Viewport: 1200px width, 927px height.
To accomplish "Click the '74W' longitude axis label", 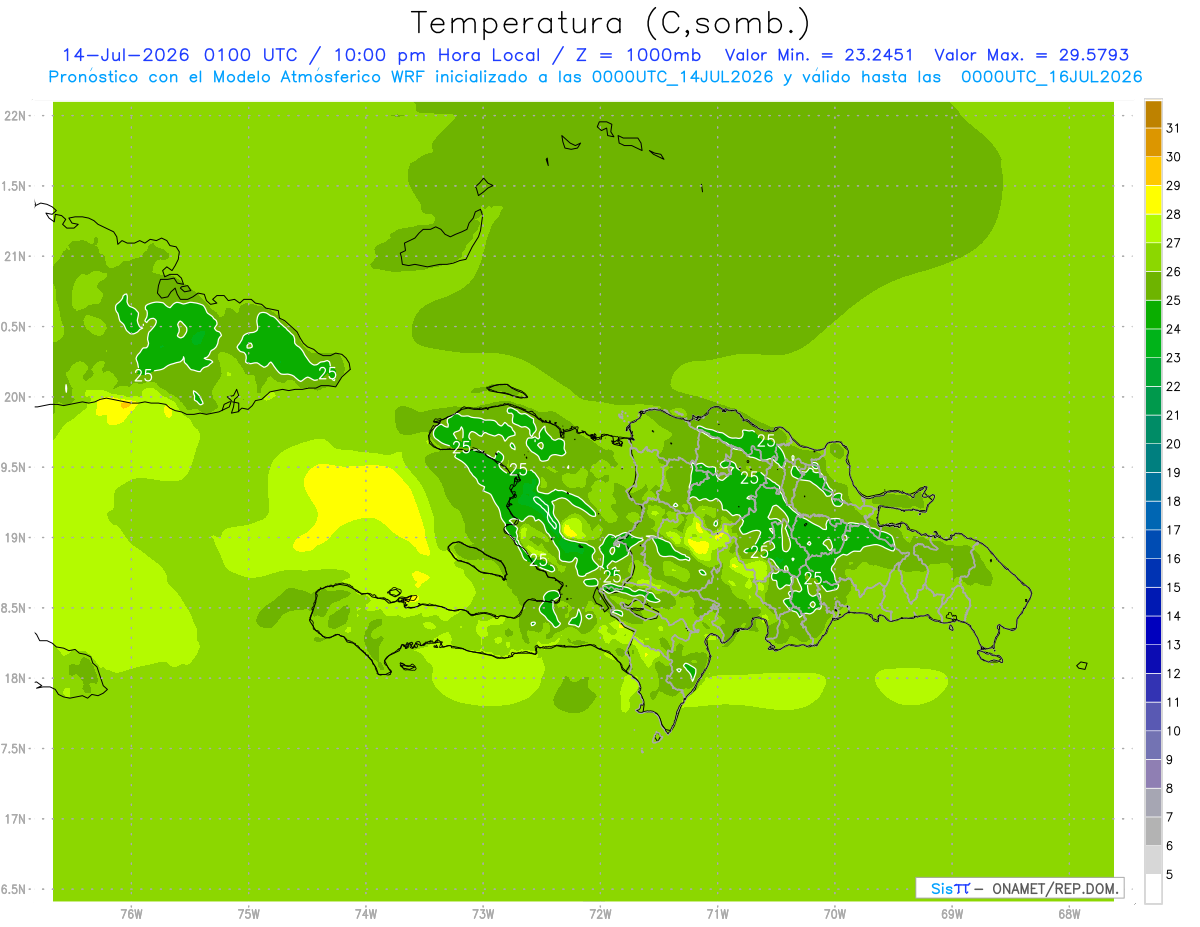I will pos(365,914).
